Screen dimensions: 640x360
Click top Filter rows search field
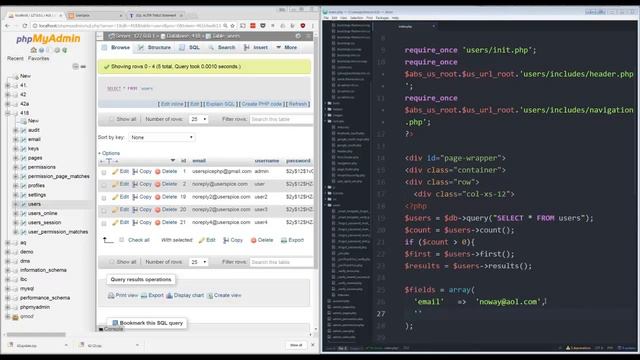click(281, 119)
